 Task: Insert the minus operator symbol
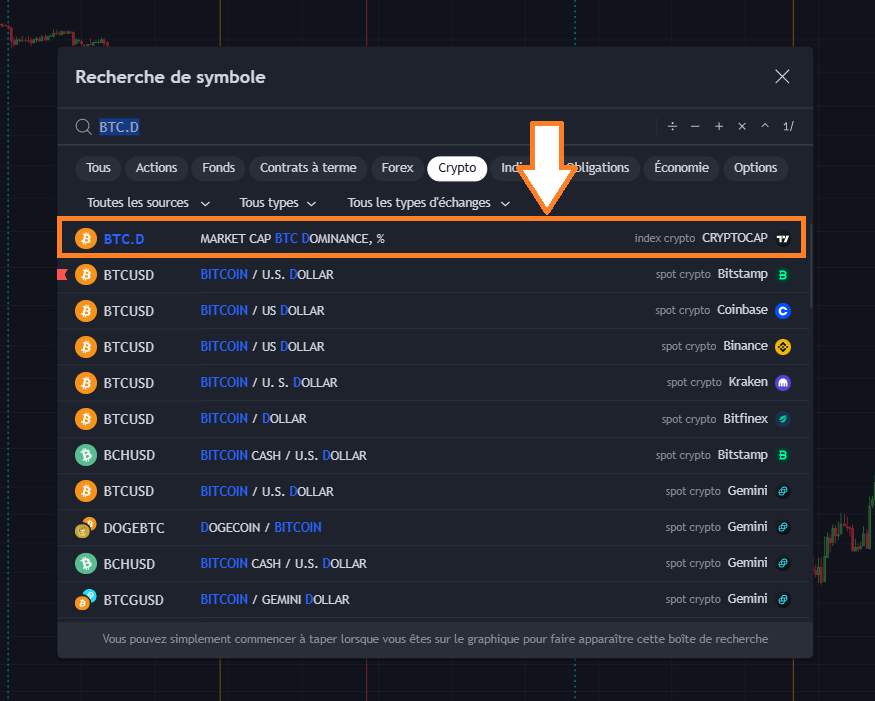click(695, 127)
